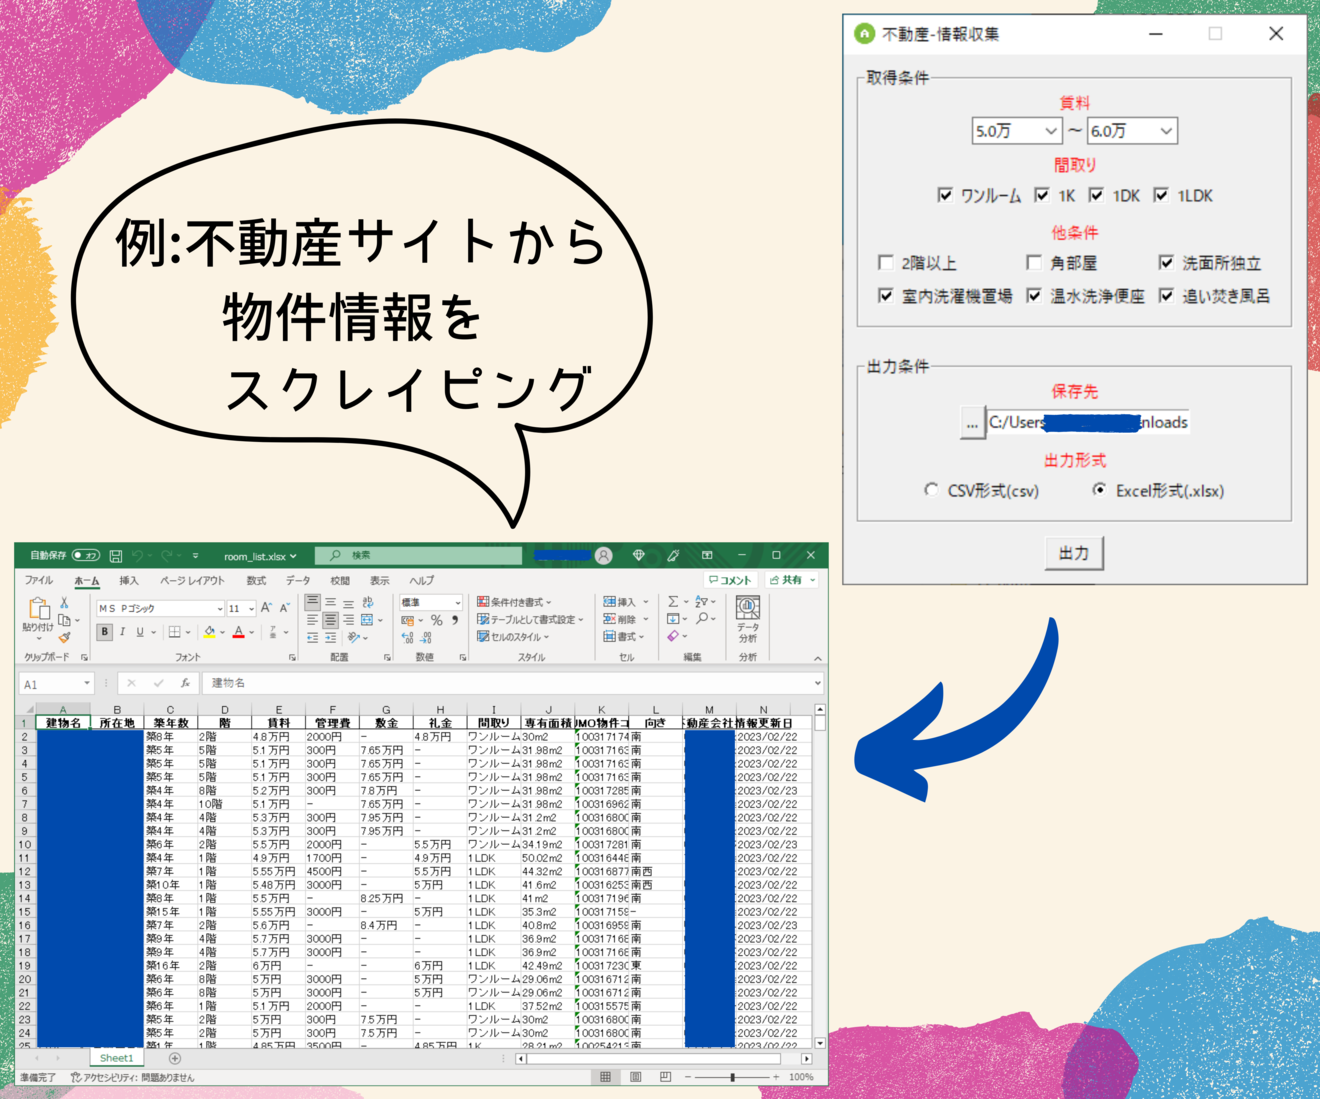Uncheck the 温水洗浄便座 checkbox
The width and height of the screenshot is (1320, 1099).
coord(1034,295)
